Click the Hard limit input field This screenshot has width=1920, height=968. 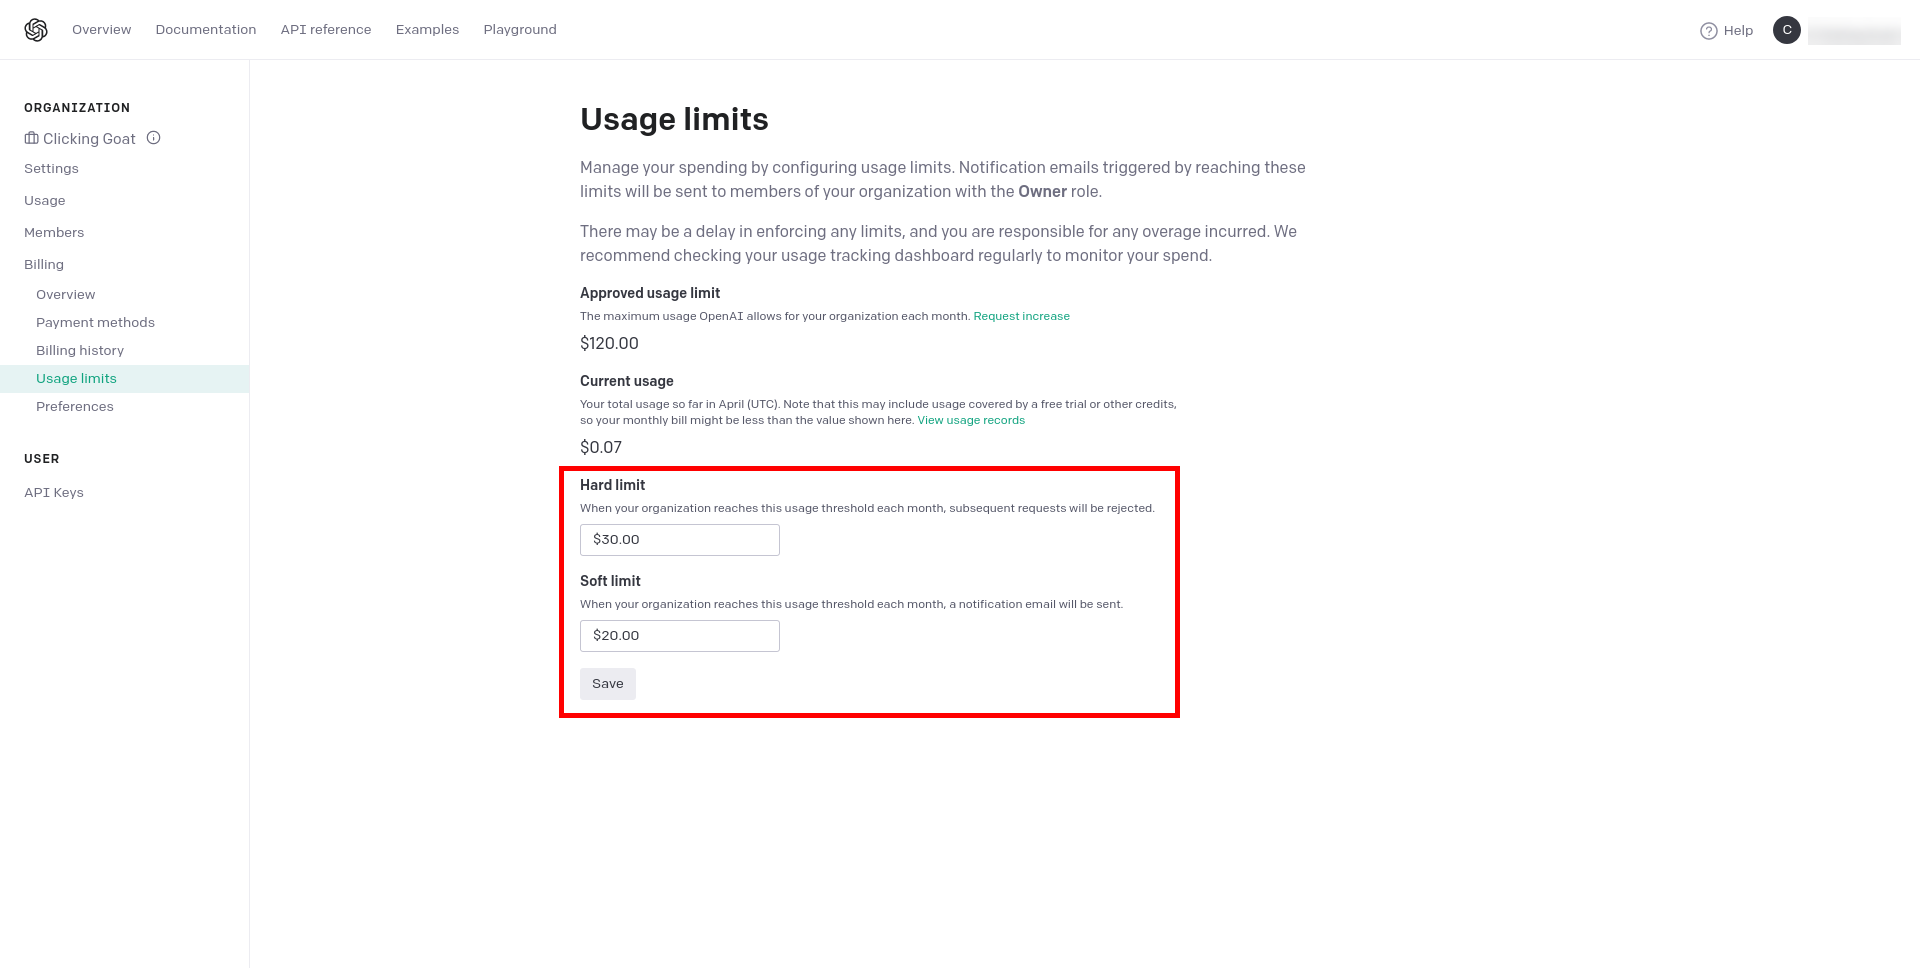(680, 540)
